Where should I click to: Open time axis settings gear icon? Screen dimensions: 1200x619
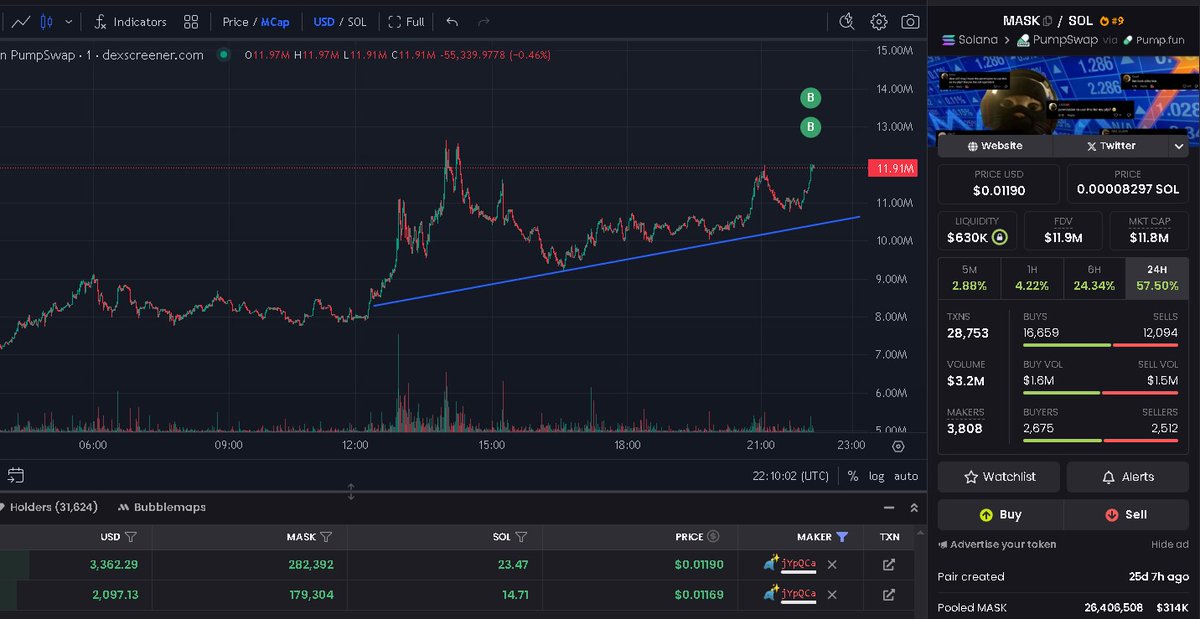pos(898,446)
